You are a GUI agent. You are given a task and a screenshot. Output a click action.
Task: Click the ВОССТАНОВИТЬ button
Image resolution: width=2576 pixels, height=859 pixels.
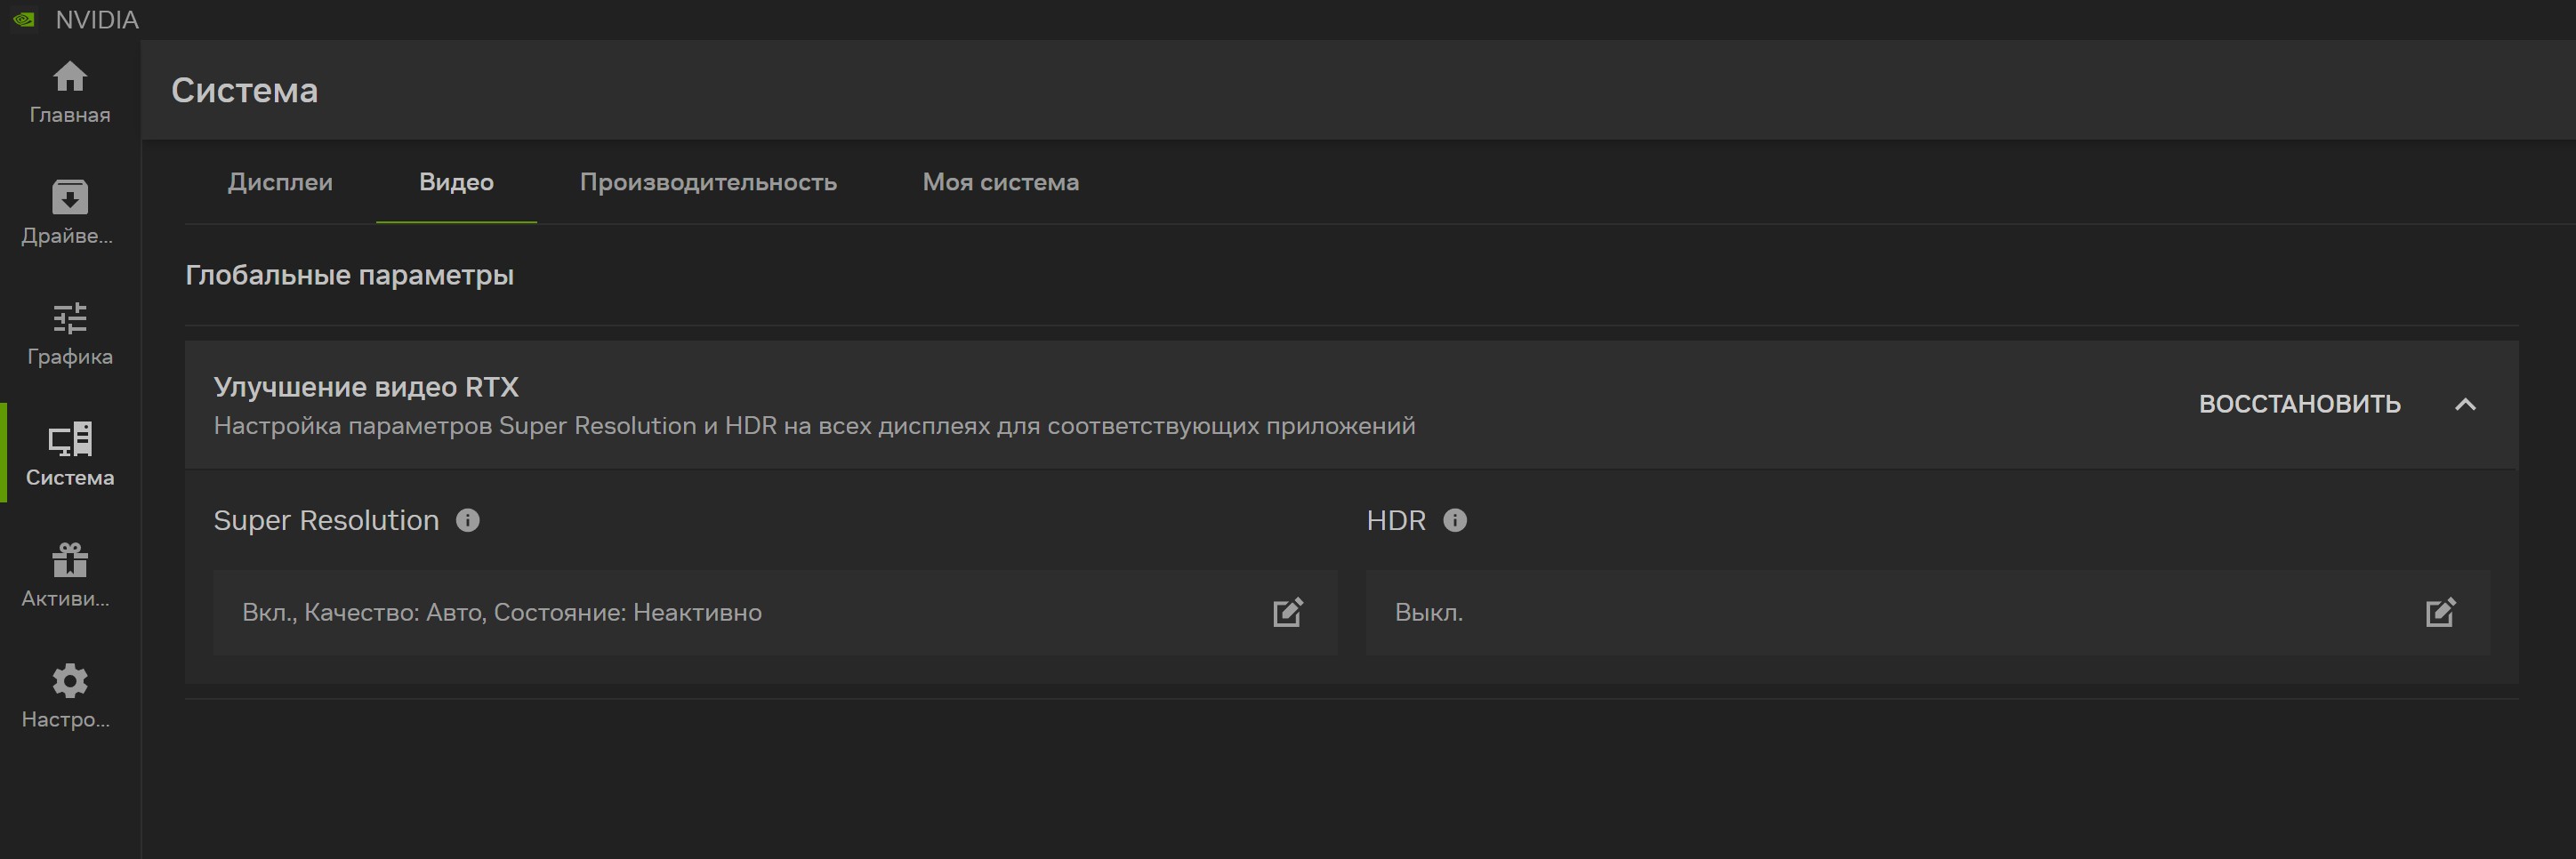tap(2299, 404)
